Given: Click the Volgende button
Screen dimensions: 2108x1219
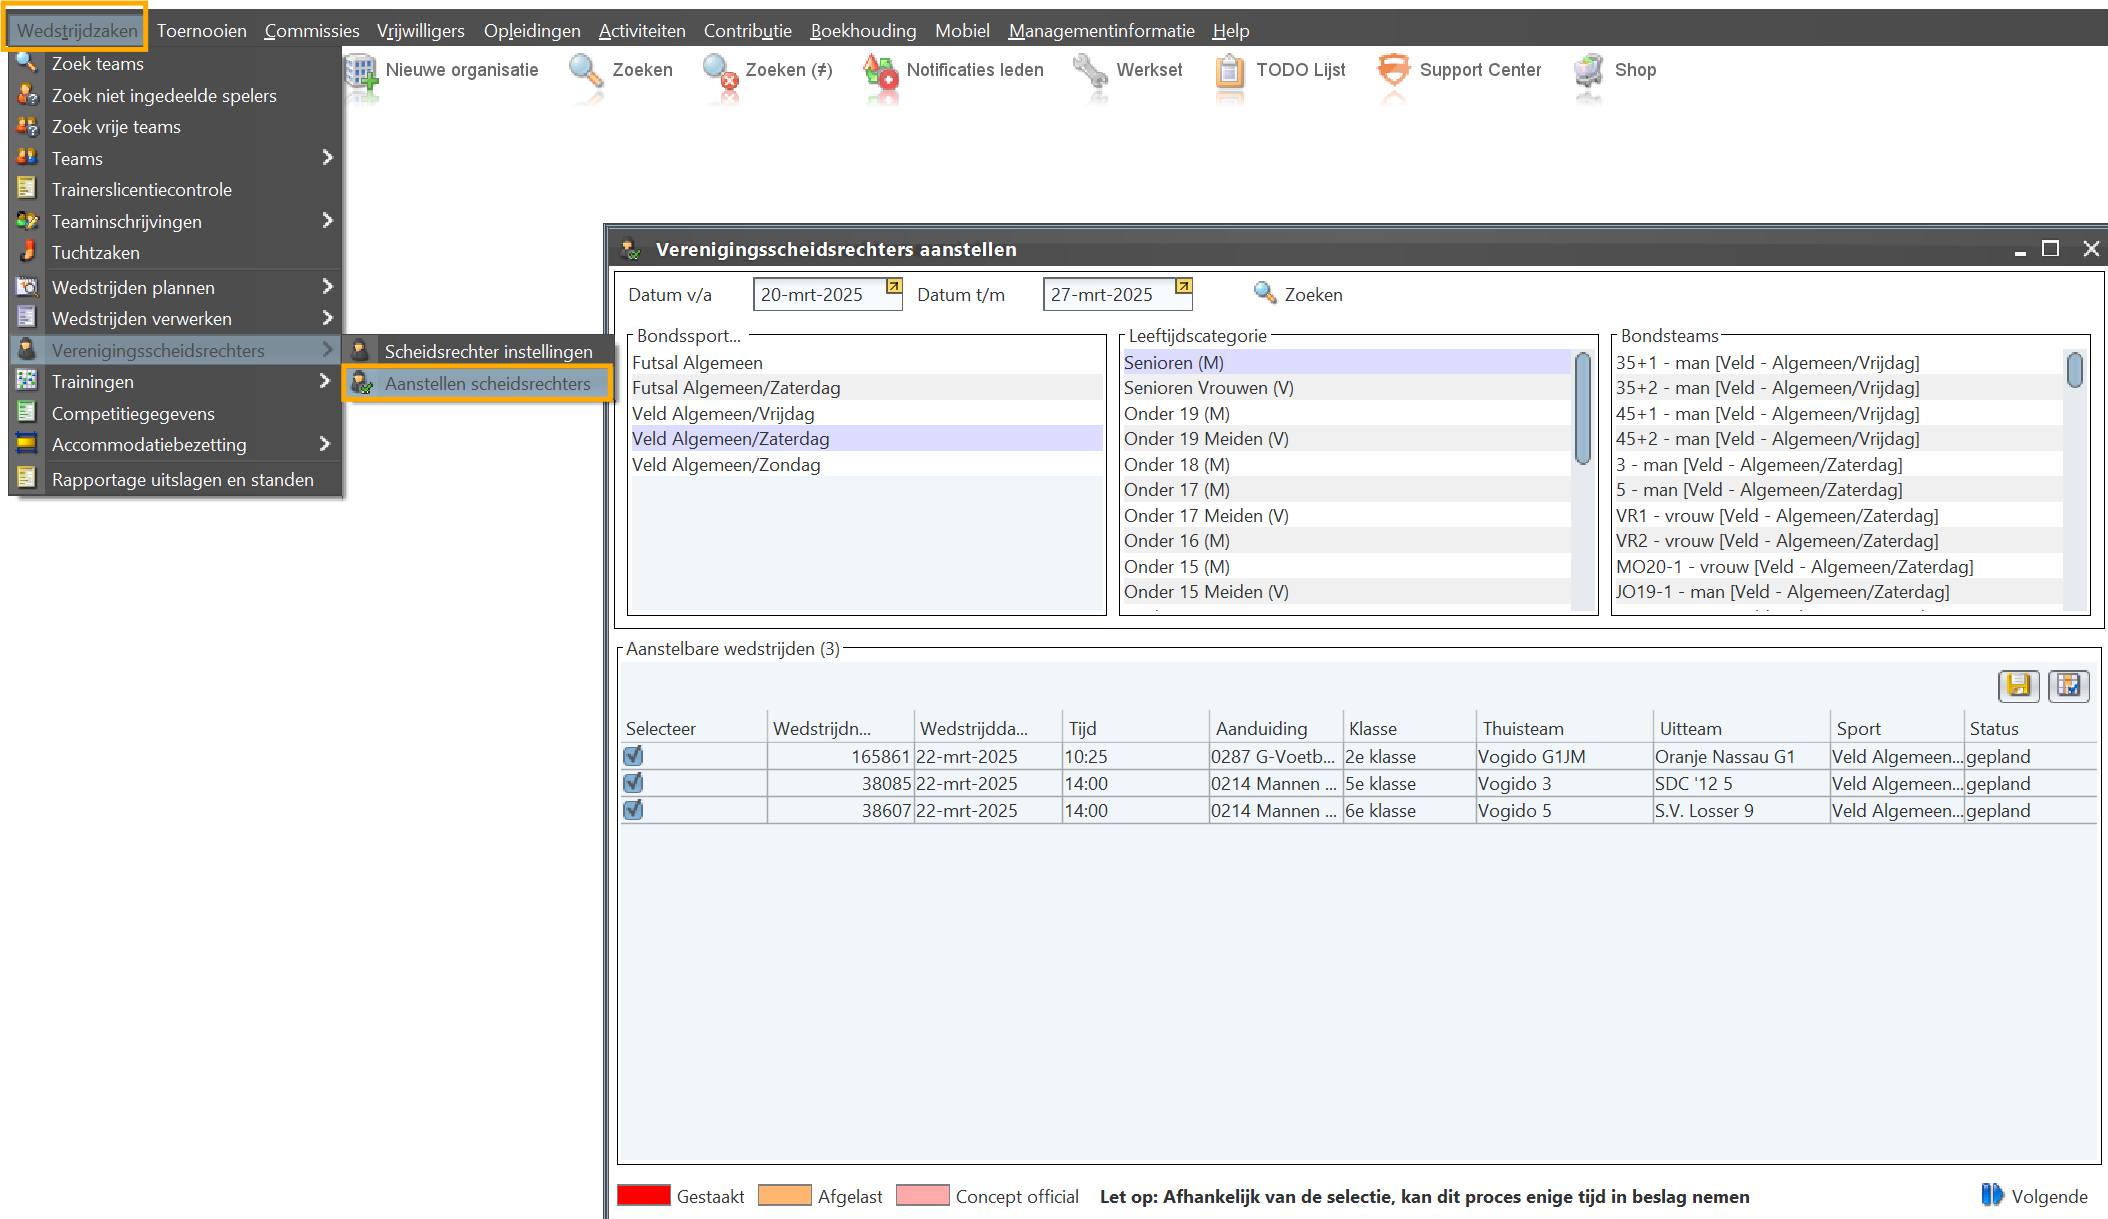Looking at the screenshot, I should [2035, 1196].
